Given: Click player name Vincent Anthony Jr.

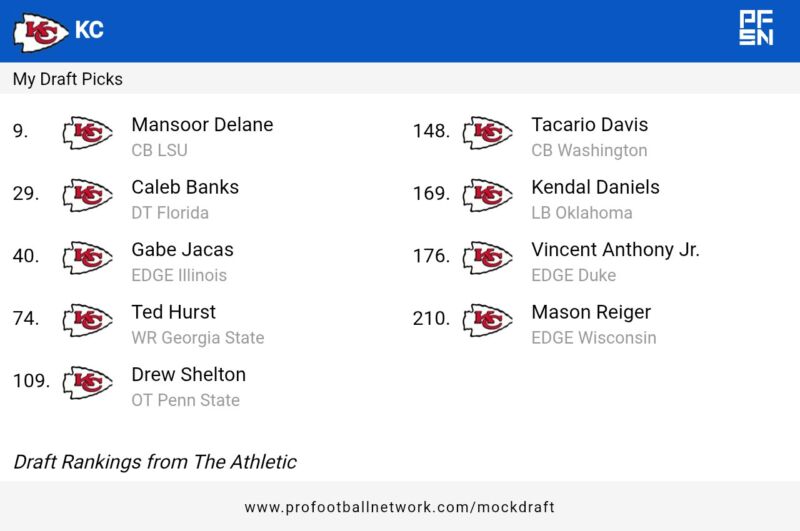Looking at the screenshot, I should tap(615, 250).
